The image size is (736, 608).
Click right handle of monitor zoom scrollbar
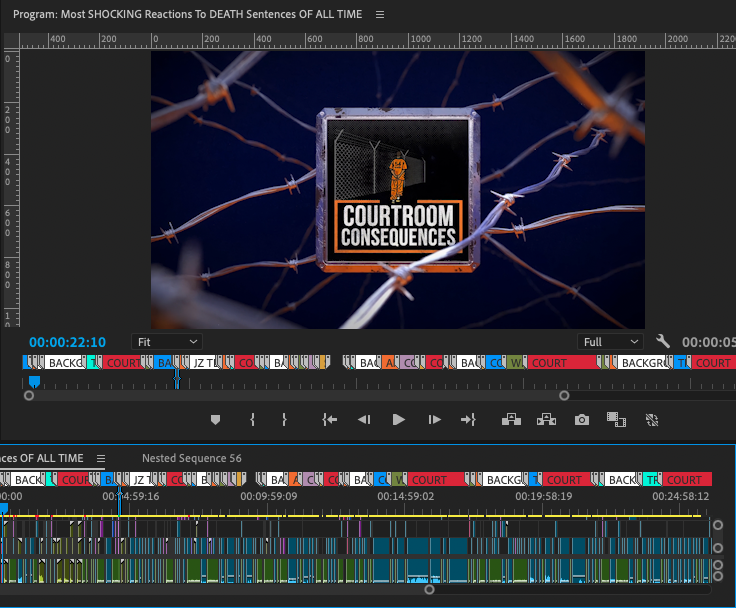coord(564,396)
